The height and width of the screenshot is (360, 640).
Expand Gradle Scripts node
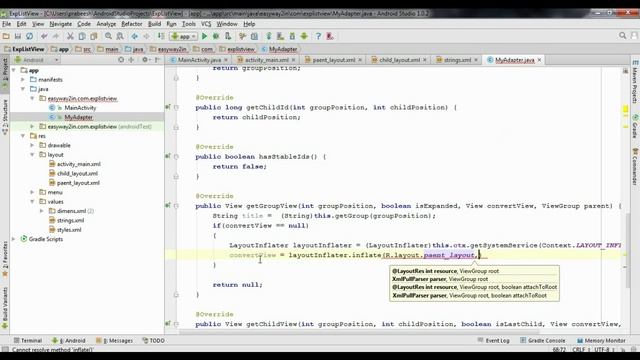point(14,239)
